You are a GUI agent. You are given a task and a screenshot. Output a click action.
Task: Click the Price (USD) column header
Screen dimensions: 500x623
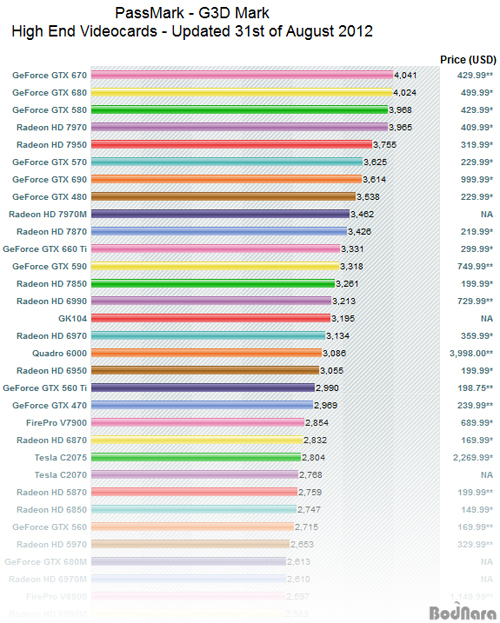pyautogui.click(x=468, y=60)
